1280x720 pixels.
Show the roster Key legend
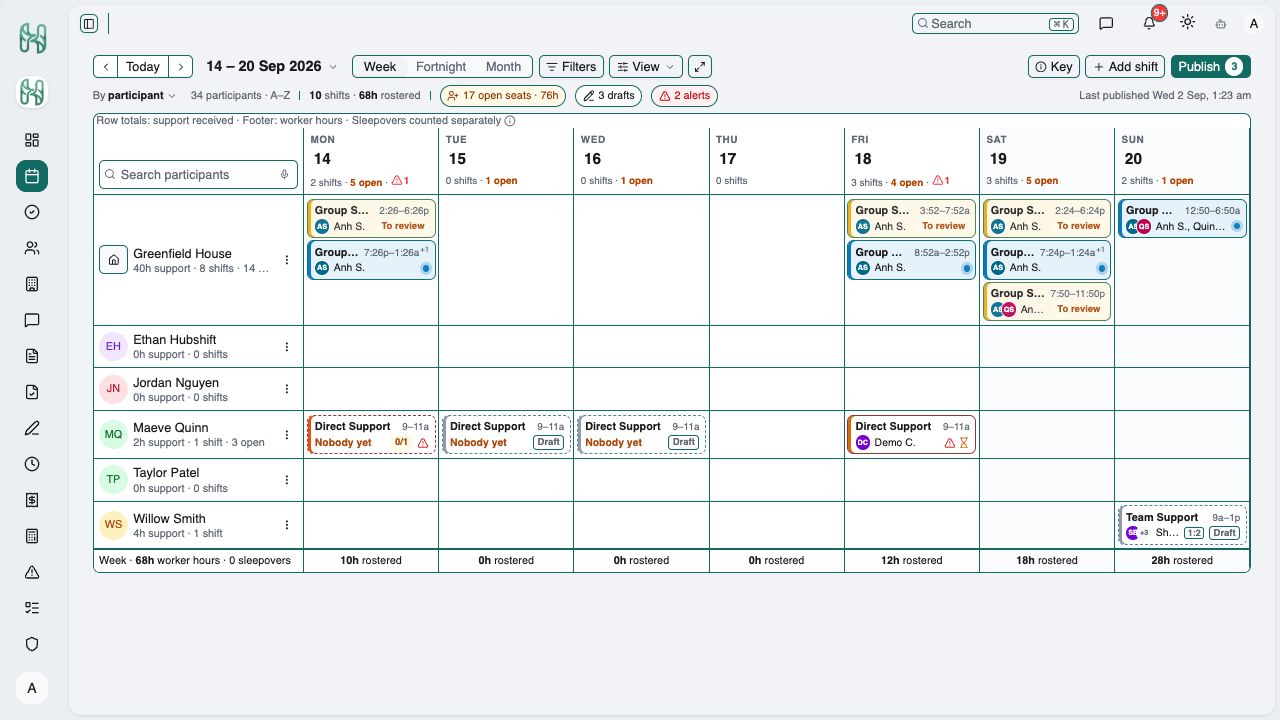[1054, 67]
